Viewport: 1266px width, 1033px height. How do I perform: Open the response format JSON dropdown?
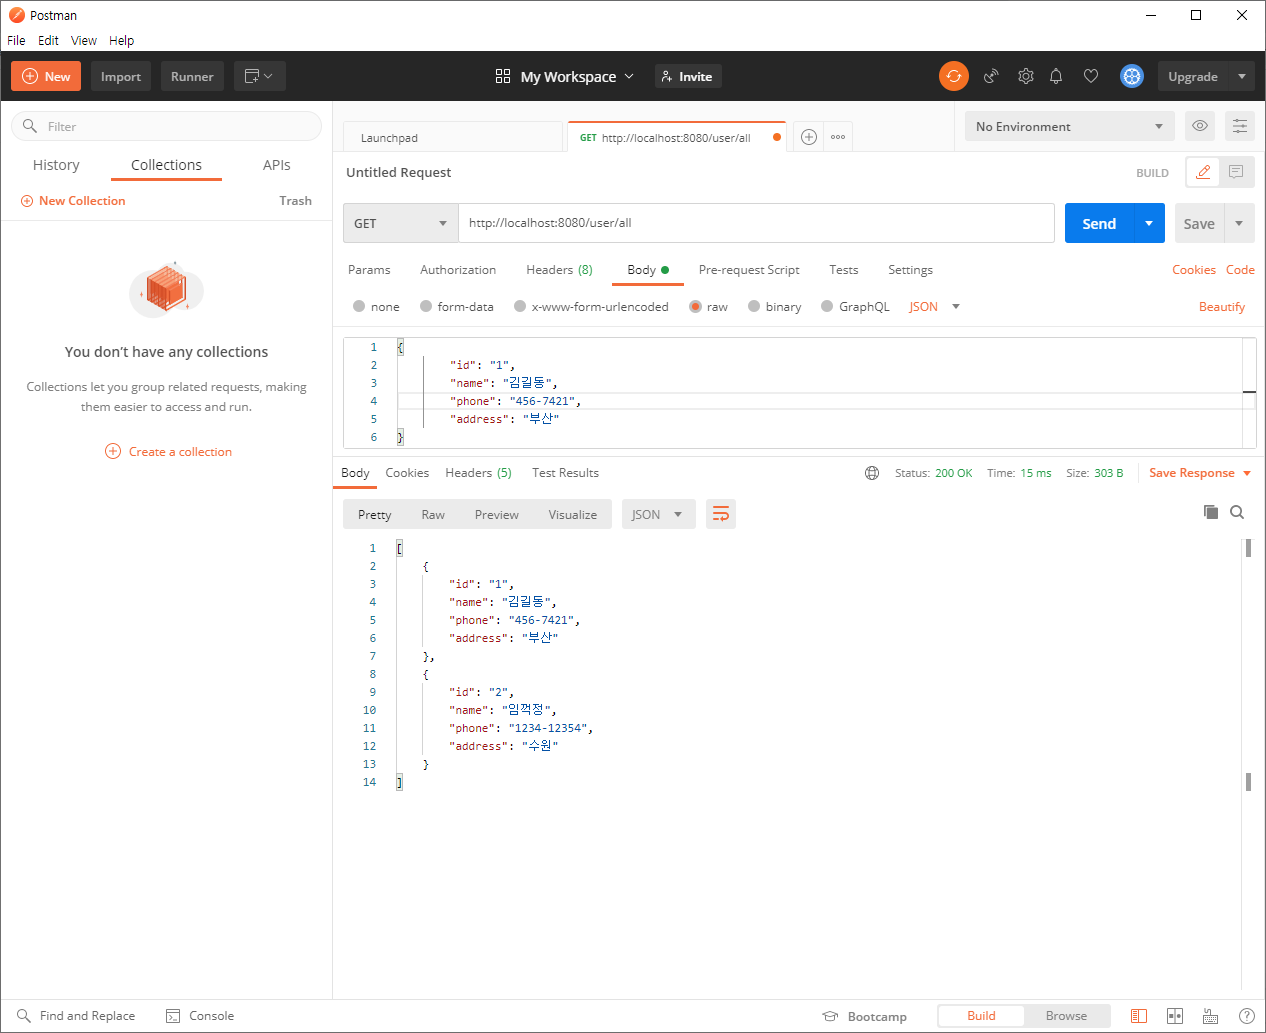[659, 514]
